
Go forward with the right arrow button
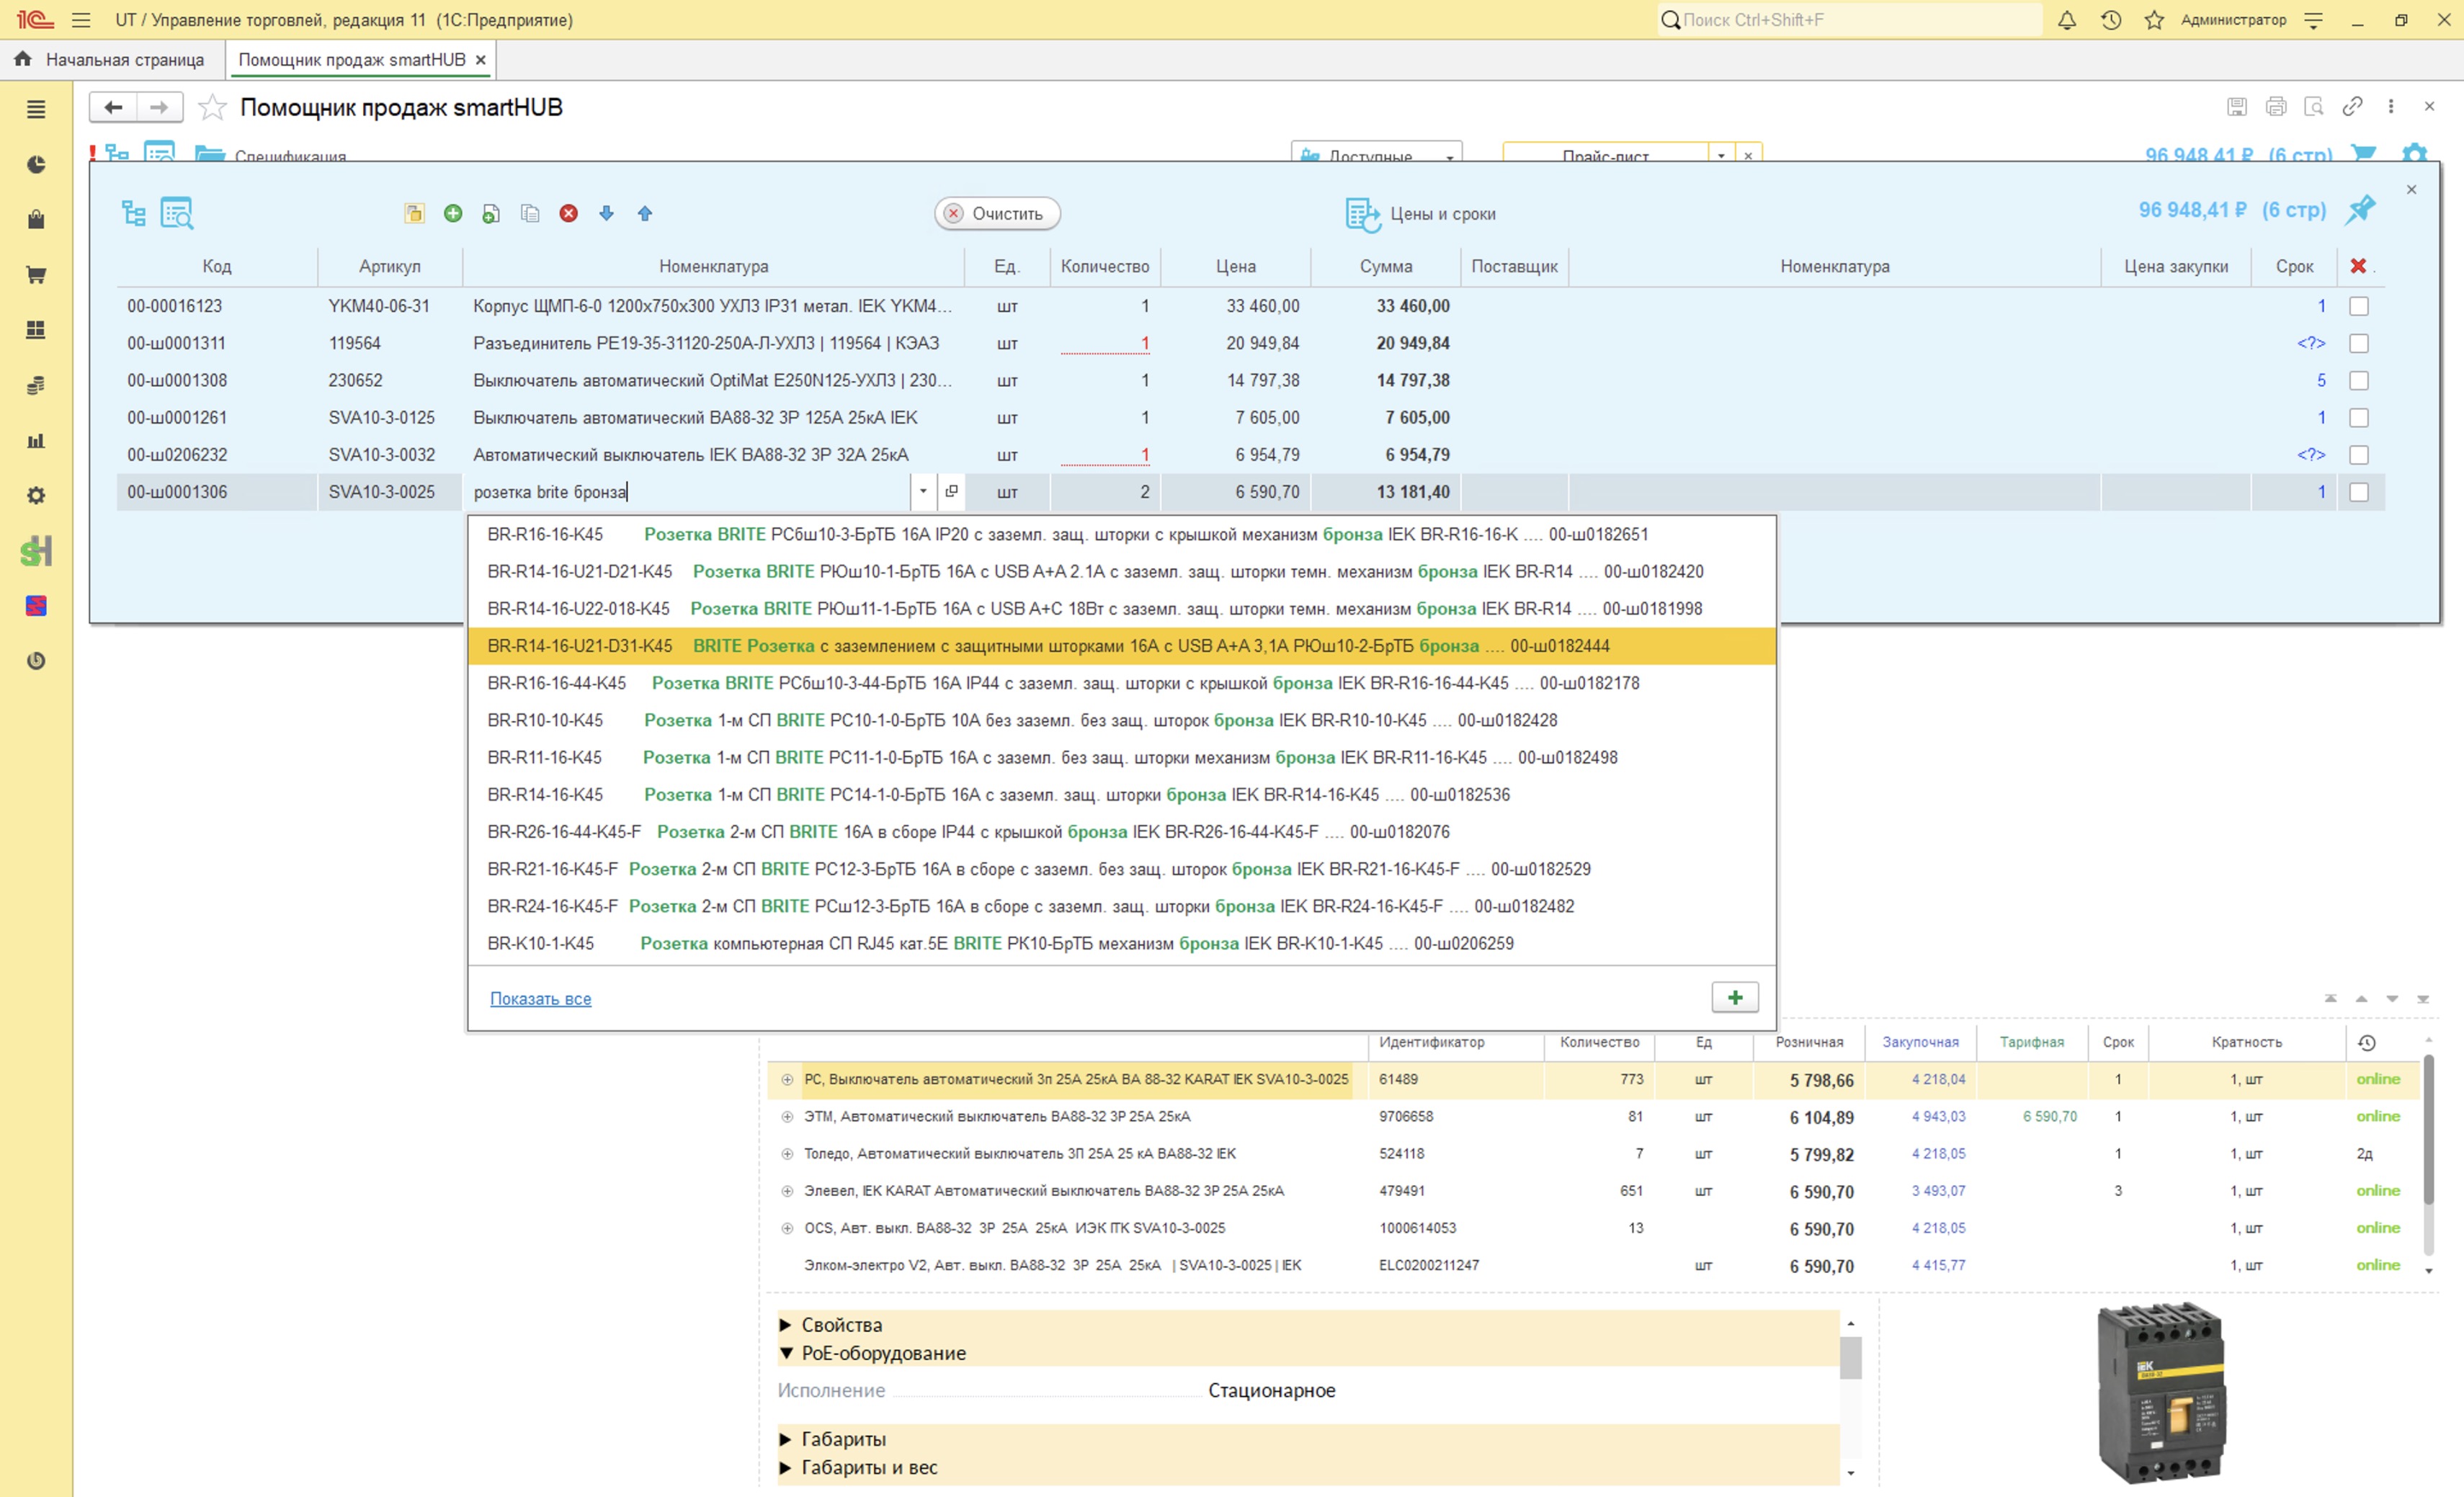pos(159,107)
